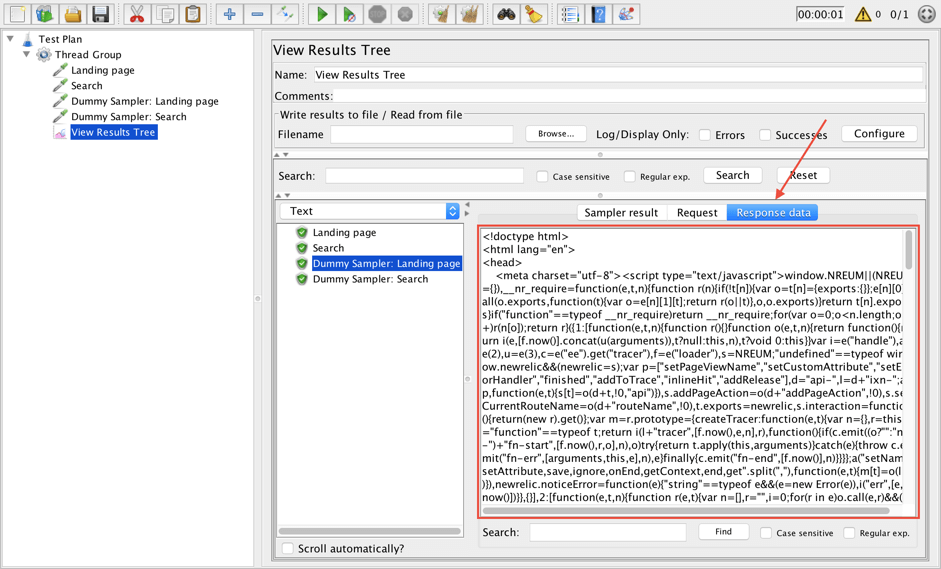The width and height of the screenshot is (941, 569).
Task: Switch to the Request tab
Action: coord(697,212)
